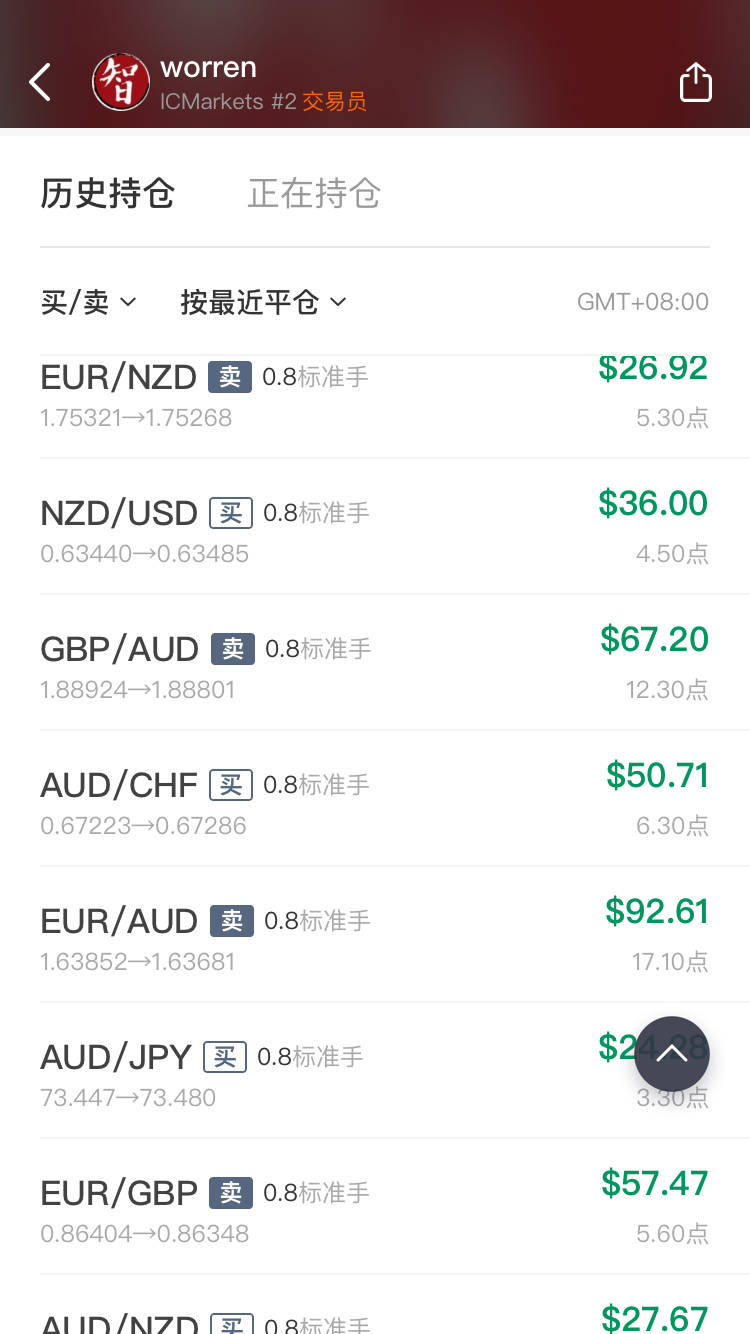Image resolution: width=750 pixels, height=1334 pixels.
Task: Switch to the 正在持仓 tab
Action: 314,193
